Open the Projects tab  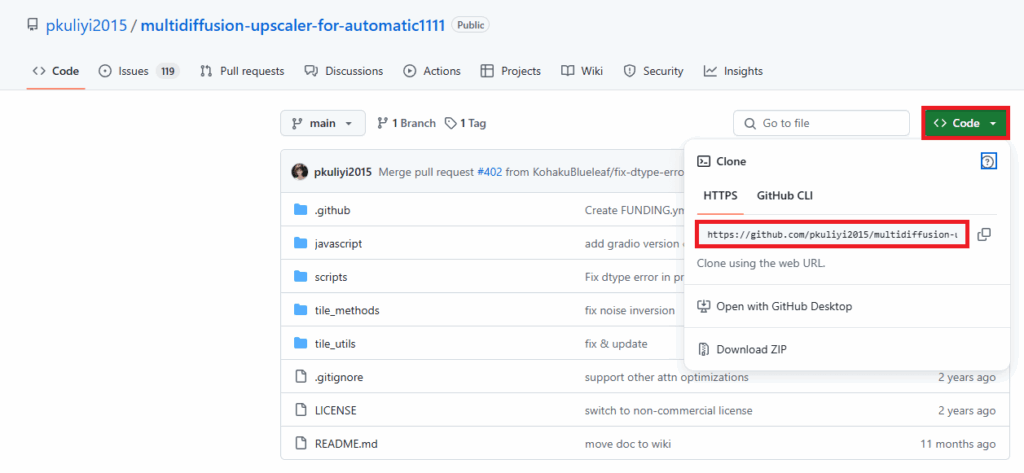(511, 71)
